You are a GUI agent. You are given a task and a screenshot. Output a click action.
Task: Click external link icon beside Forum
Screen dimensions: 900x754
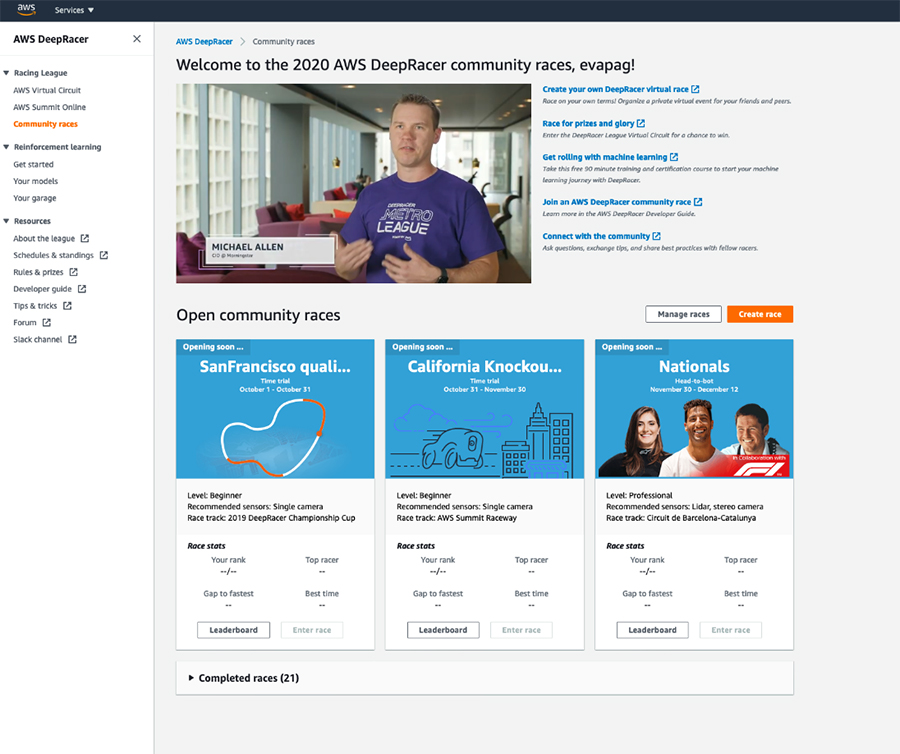[47, 323]
